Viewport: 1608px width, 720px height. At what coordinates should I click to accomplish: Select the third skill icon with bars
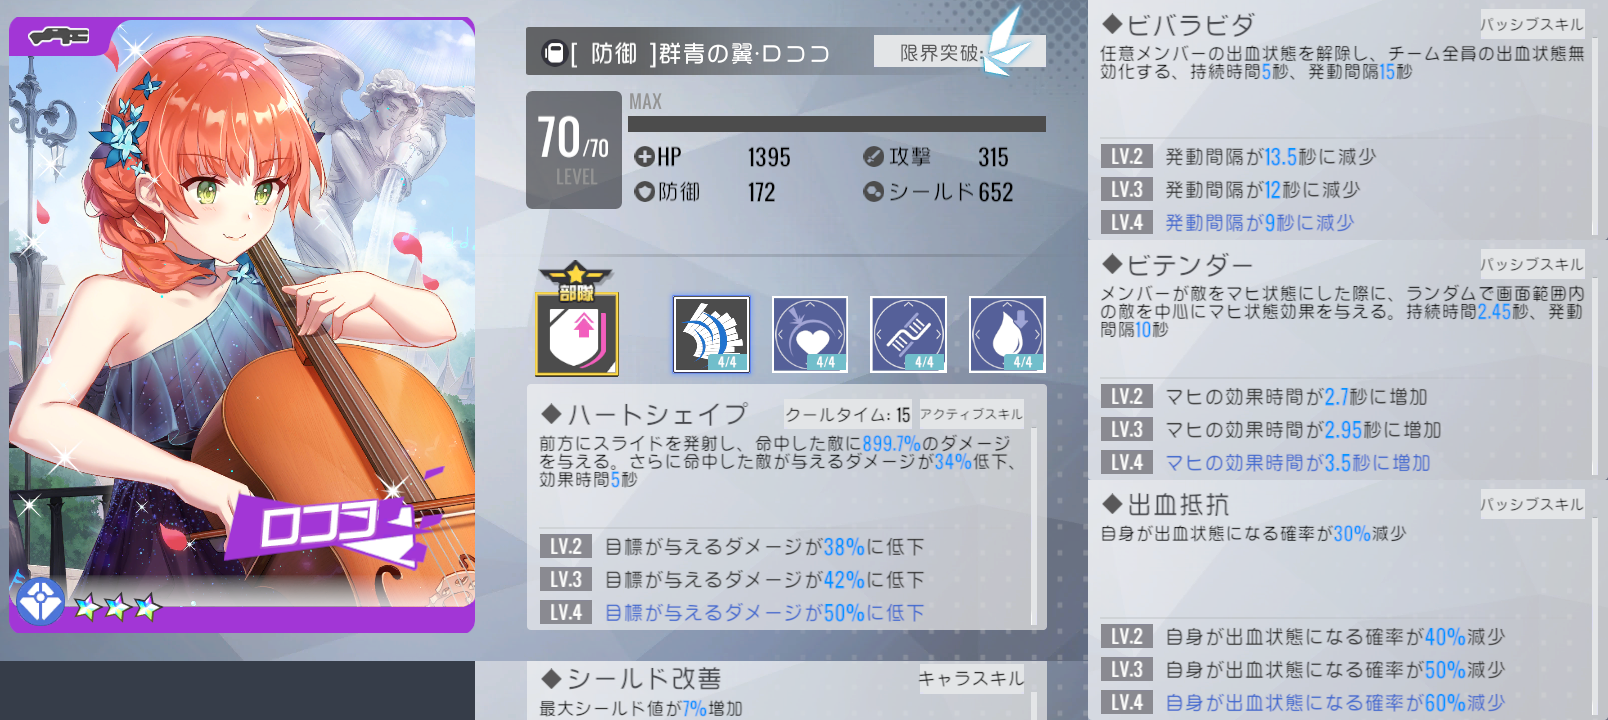pyautogui.click(x=908, y=334)
